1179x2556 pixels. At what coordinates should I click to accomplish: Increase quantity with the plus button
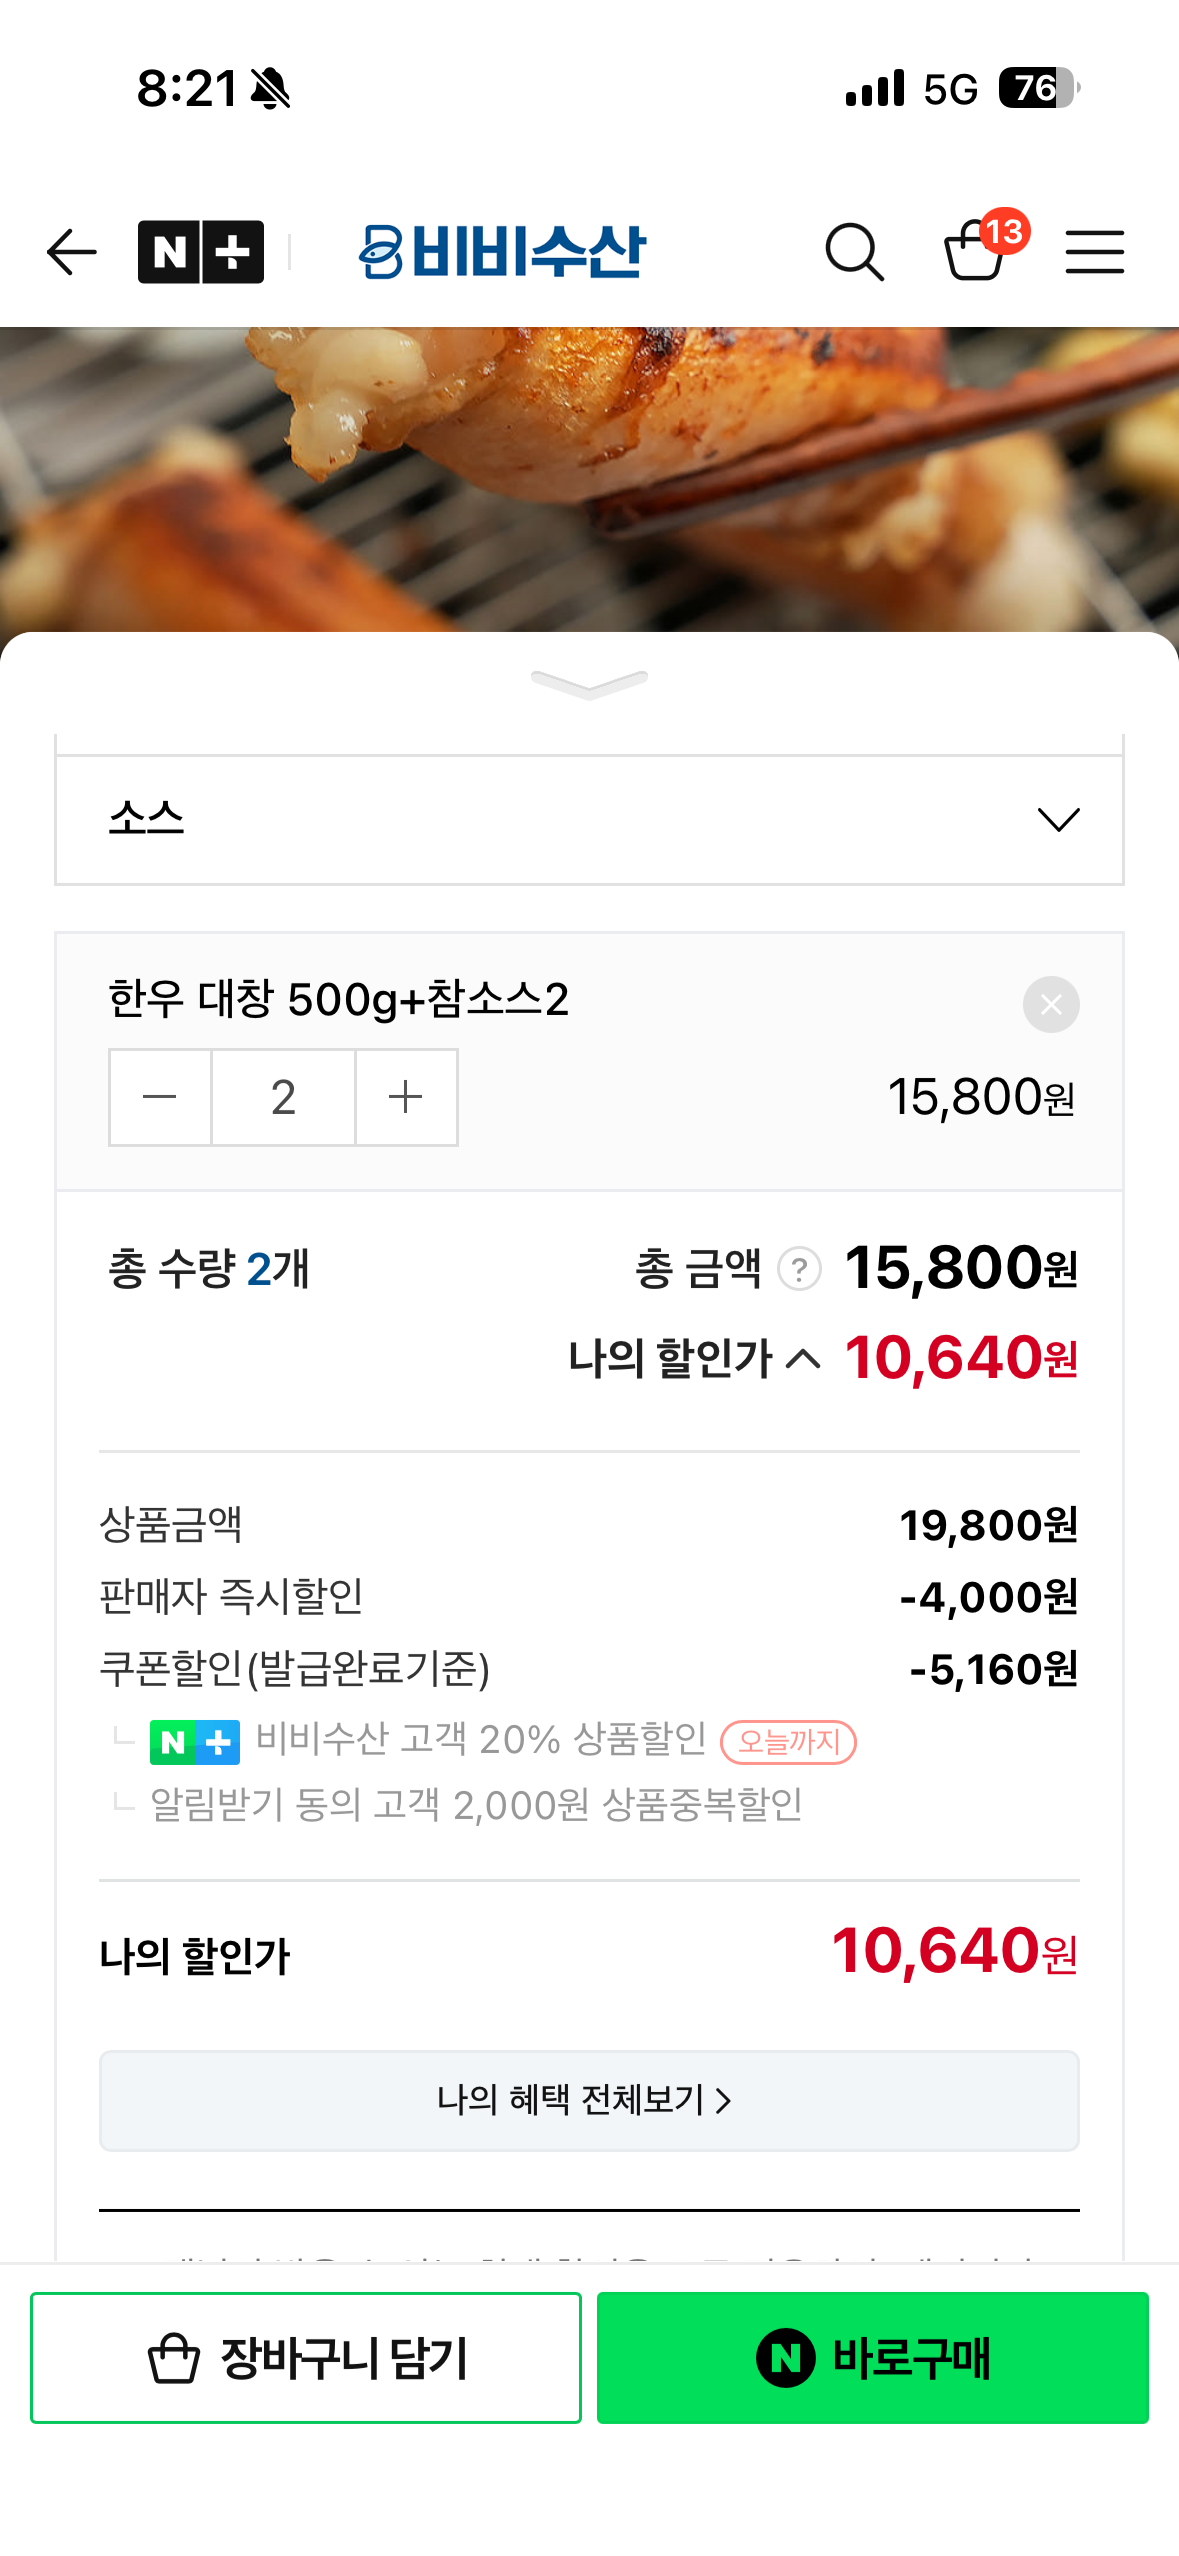click(406, 1097)
